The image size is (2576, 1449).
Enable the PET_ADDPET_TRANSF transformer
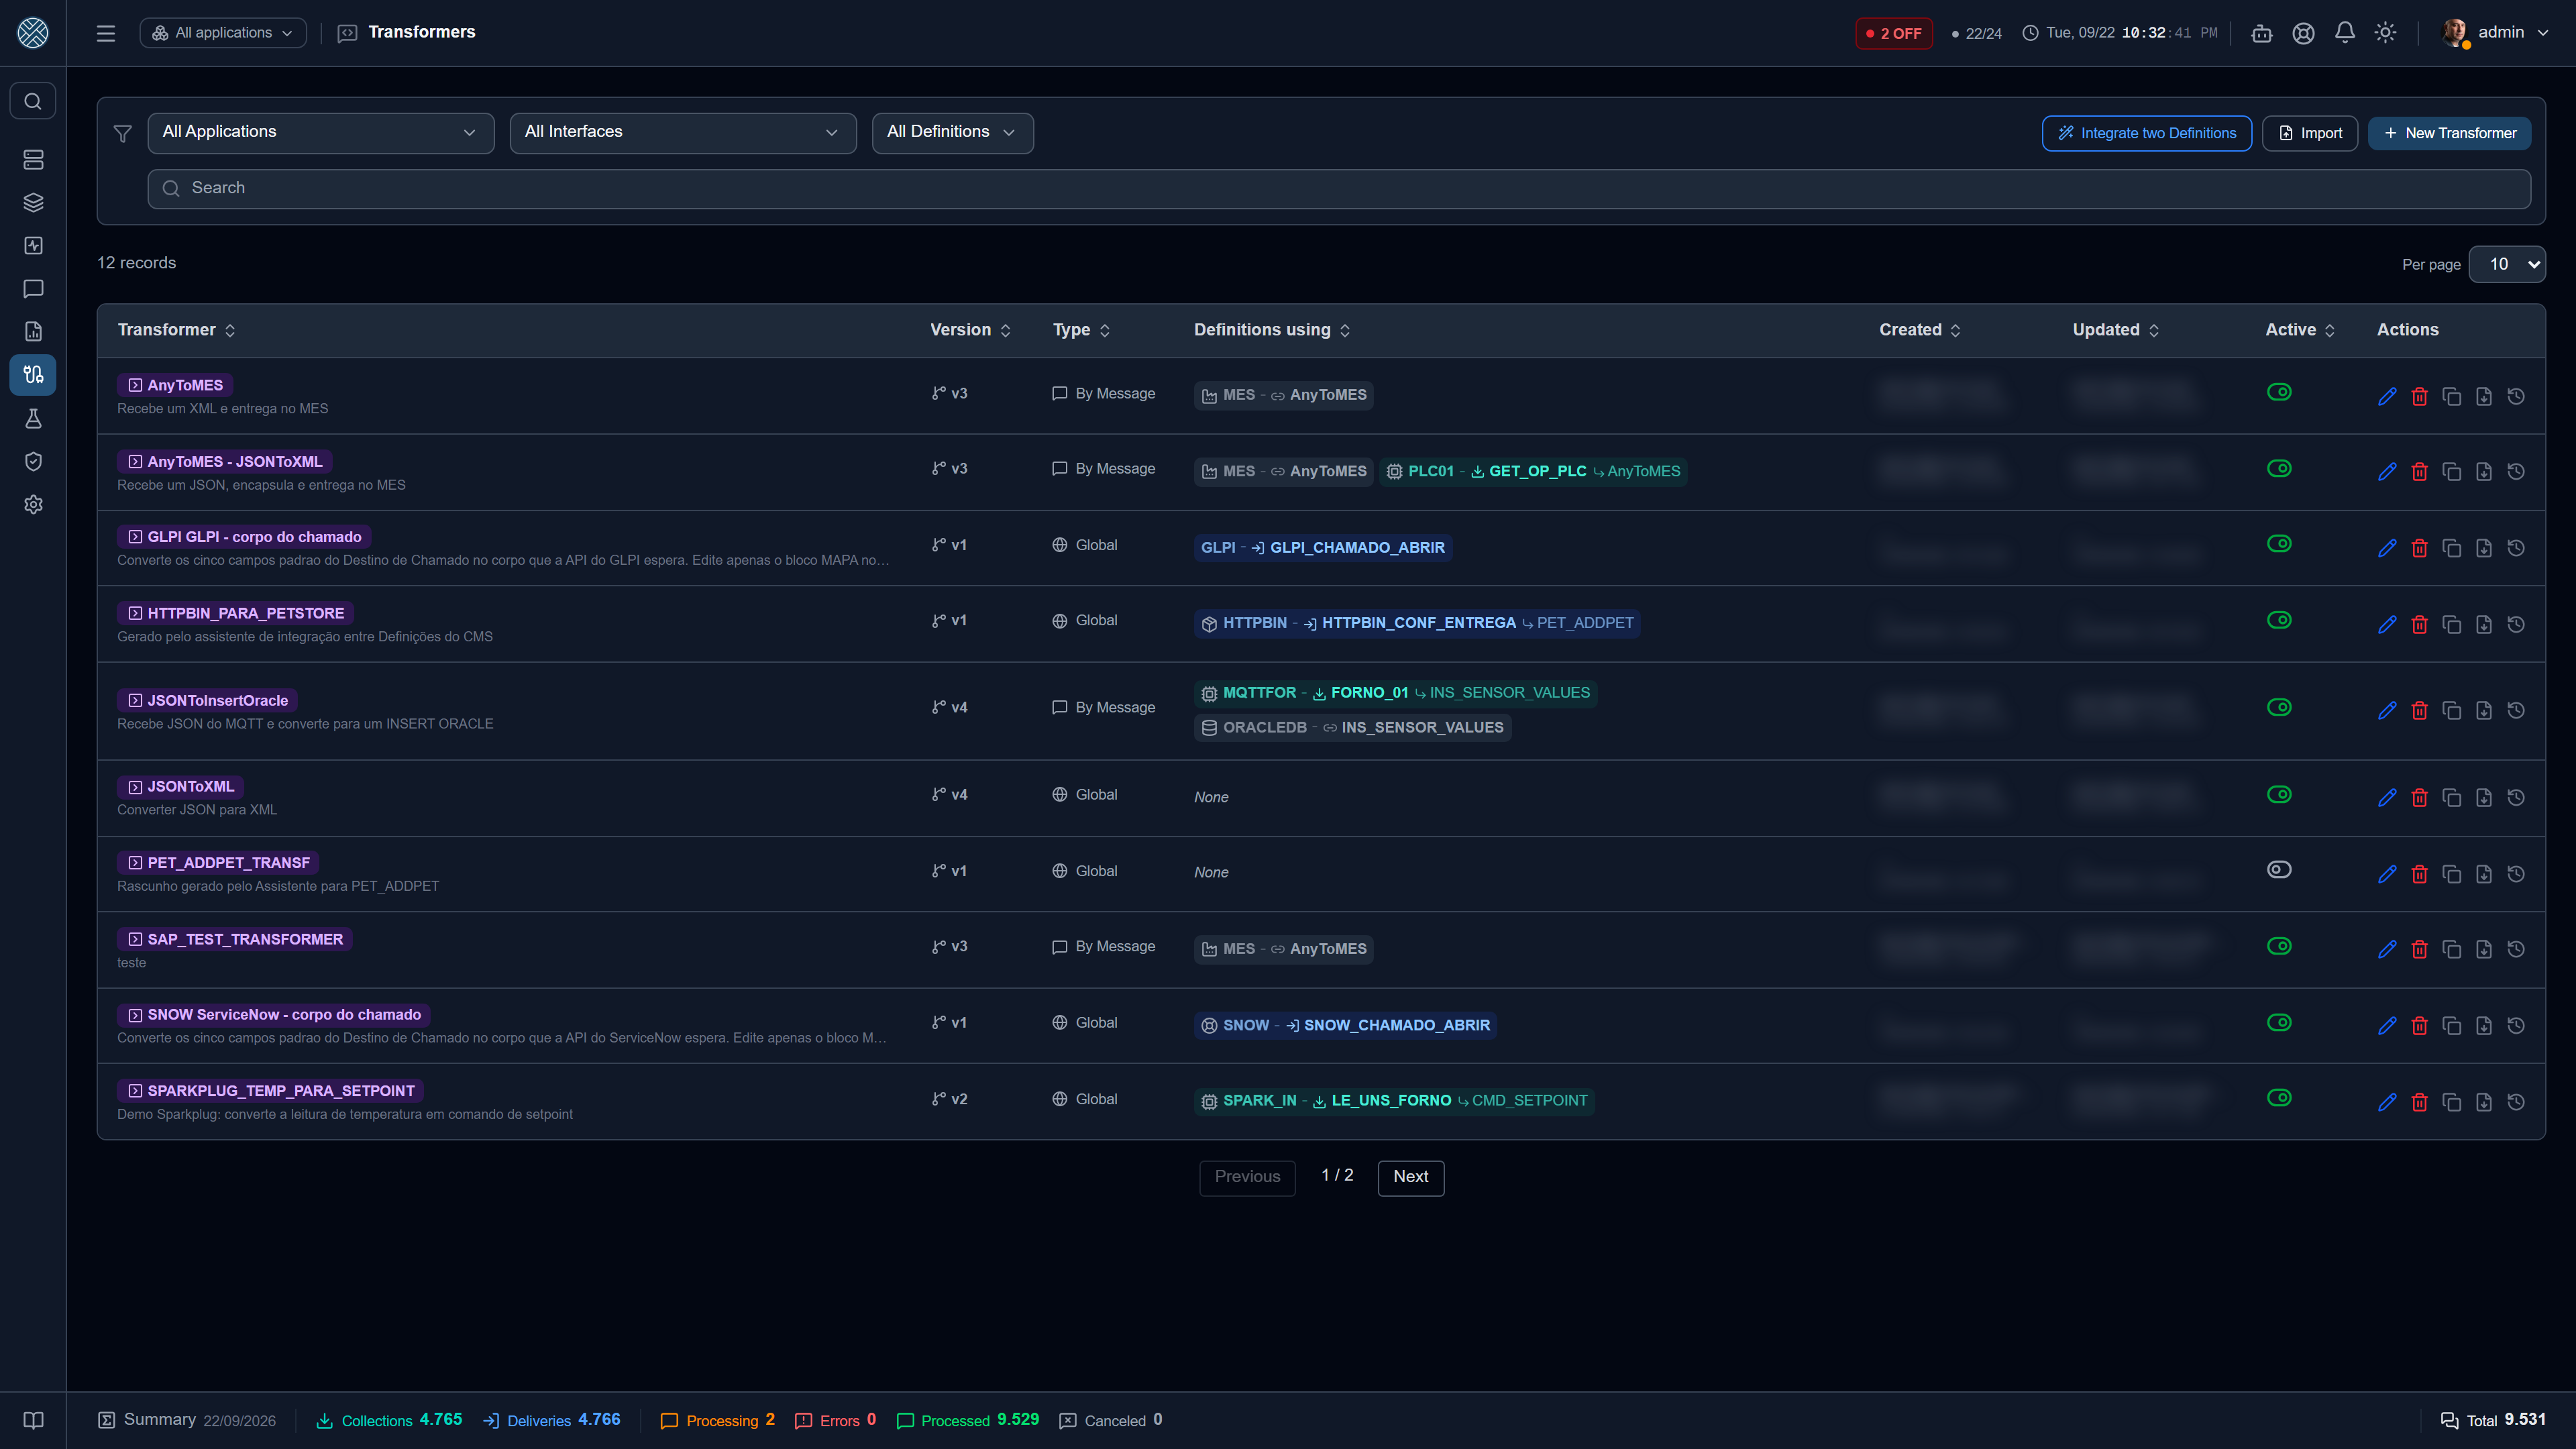tap(2279, 869)
